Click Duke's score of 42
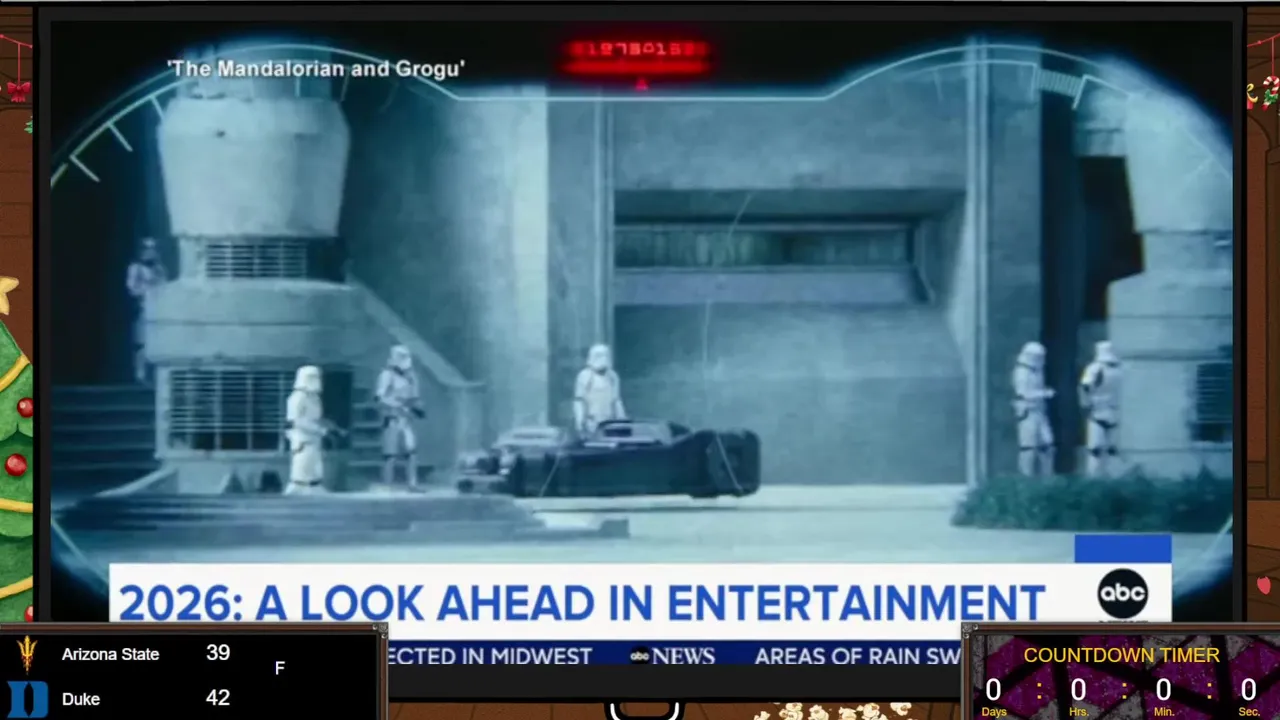The height and width of the screenshot is (720, 1280). 218,698
